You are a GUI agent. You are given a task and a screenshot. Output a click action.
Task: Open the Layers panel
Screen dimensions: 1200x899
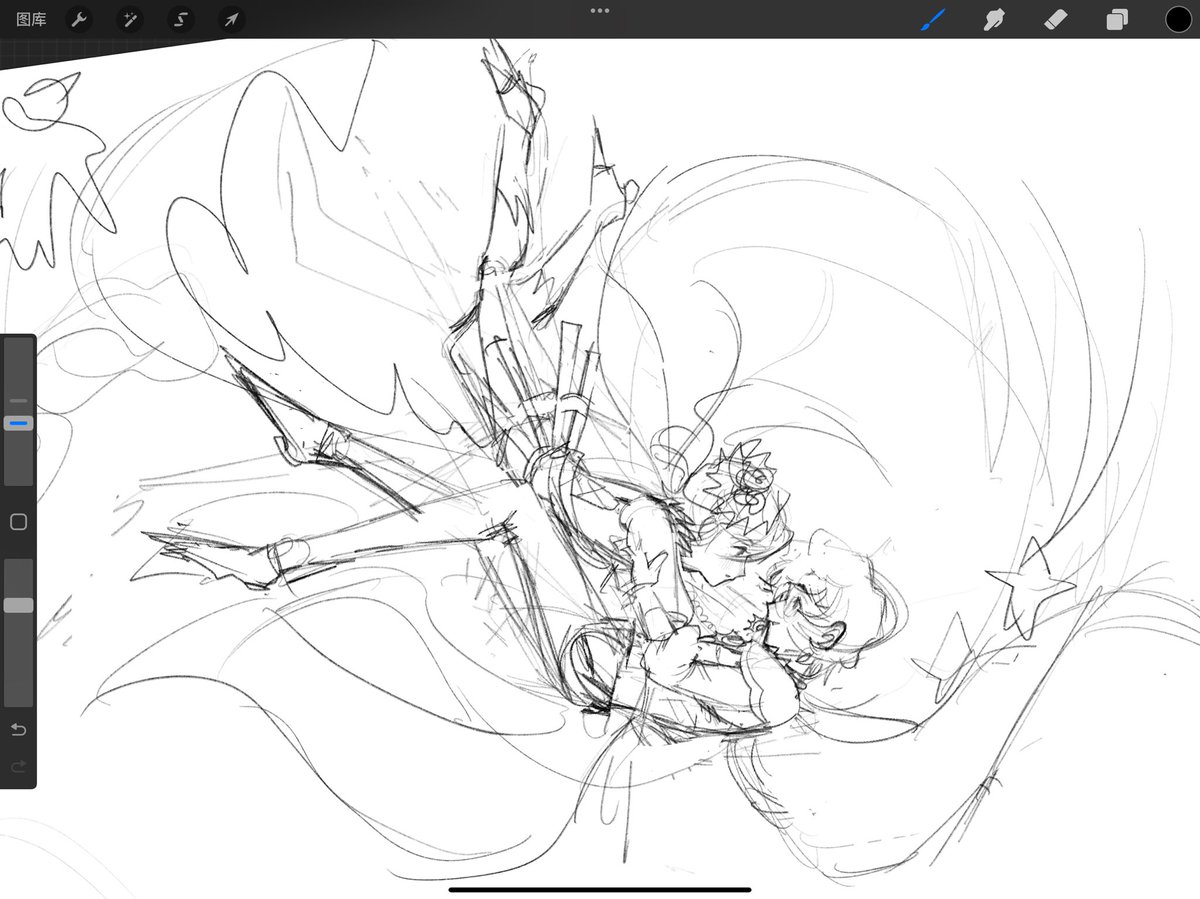pyautogui.click(x=1117, y=19)
